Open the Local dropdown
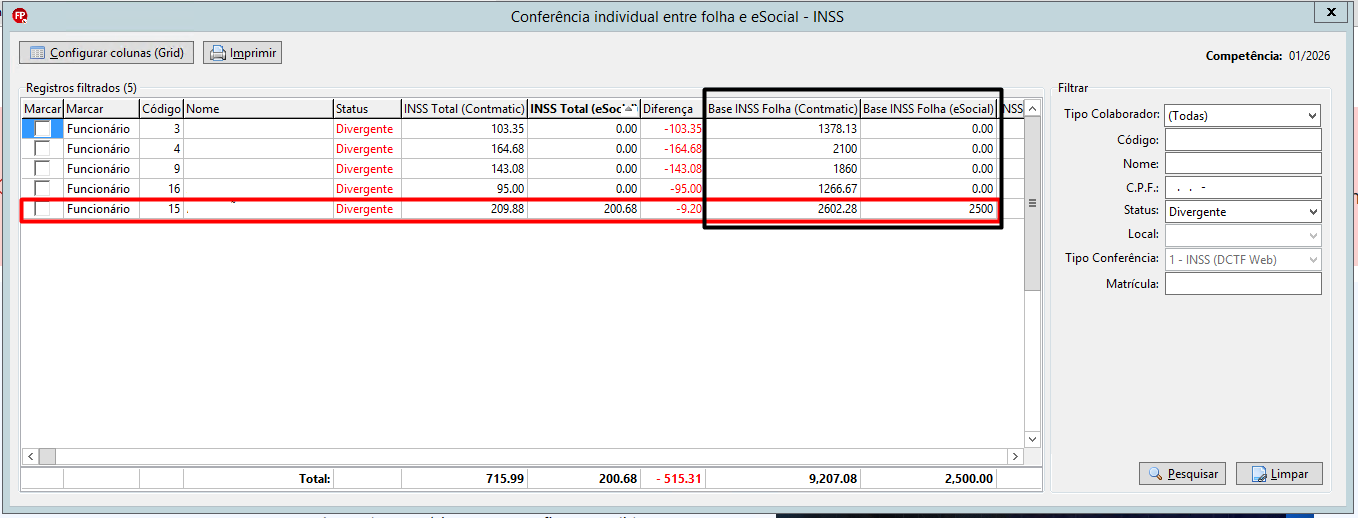The width and height of the screenshot is (1358, 518). (1312, 236)
